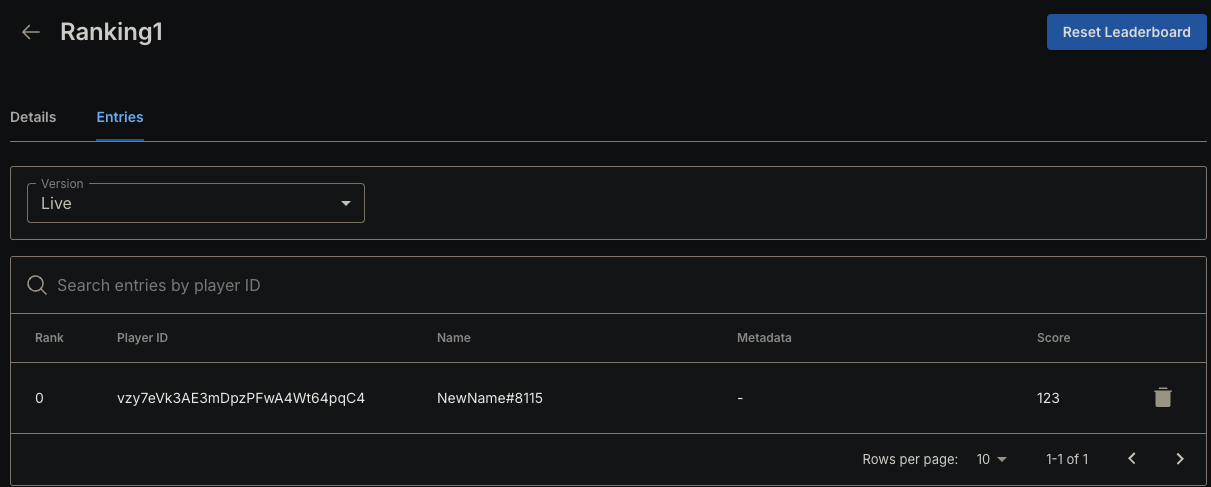Image resolution: width=1211 pixels, height=487 pixels.
Task: Click the 1-1 of 1 pagination text
Action: click(x=1067, y=459)
